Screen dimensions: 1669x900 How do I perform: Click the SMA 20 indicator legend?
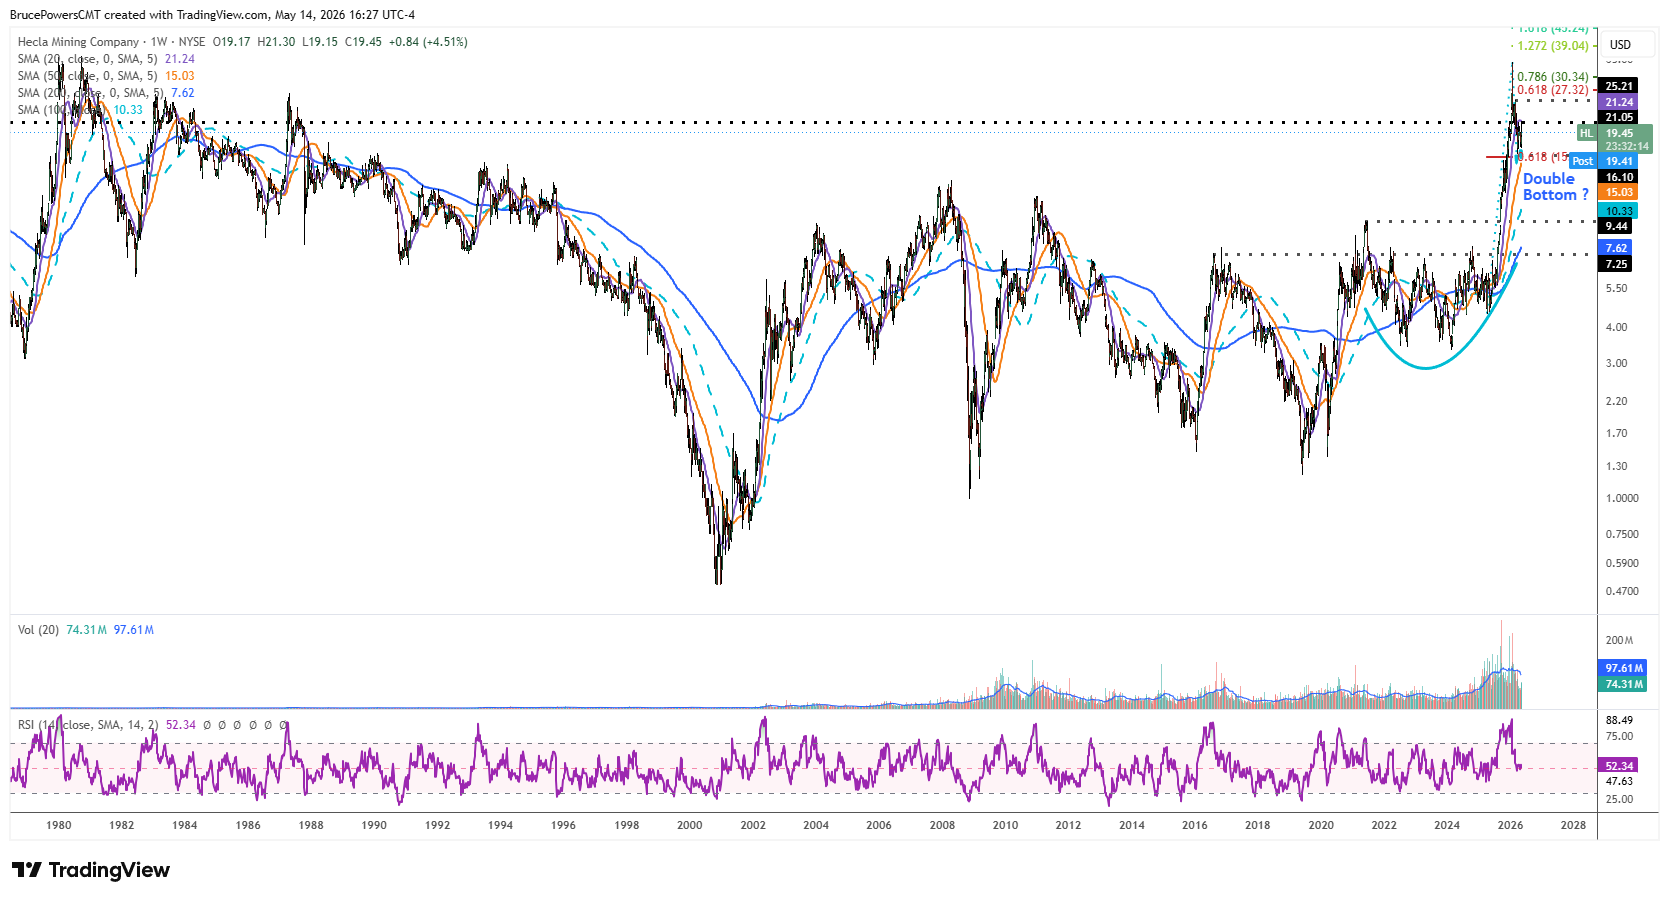[106, 59]
